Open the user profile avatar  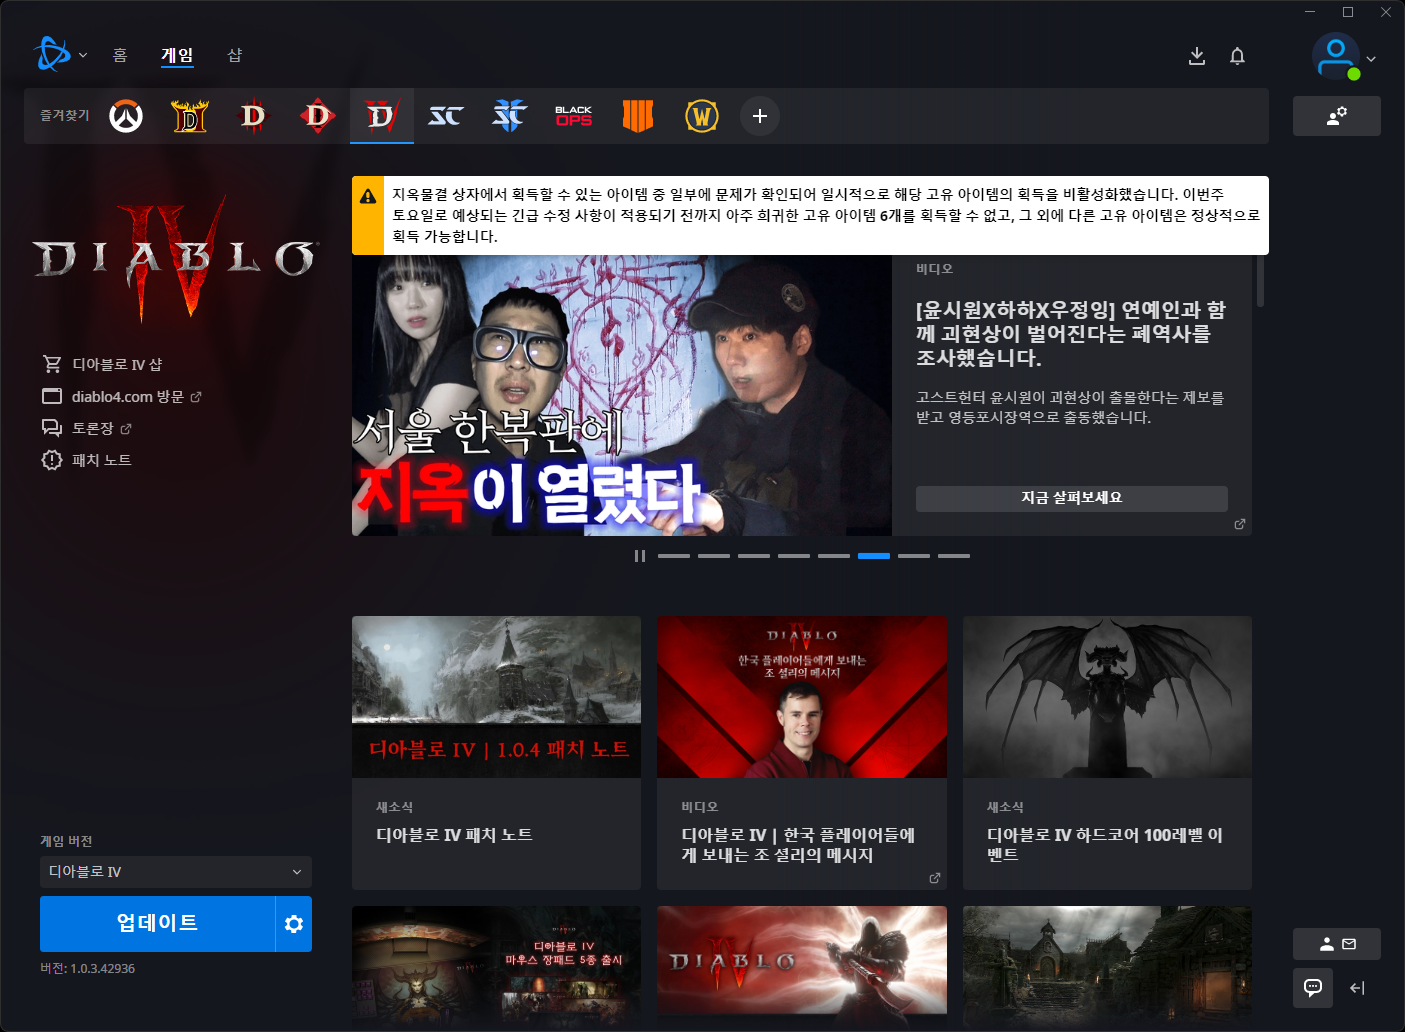point(1336,56)
